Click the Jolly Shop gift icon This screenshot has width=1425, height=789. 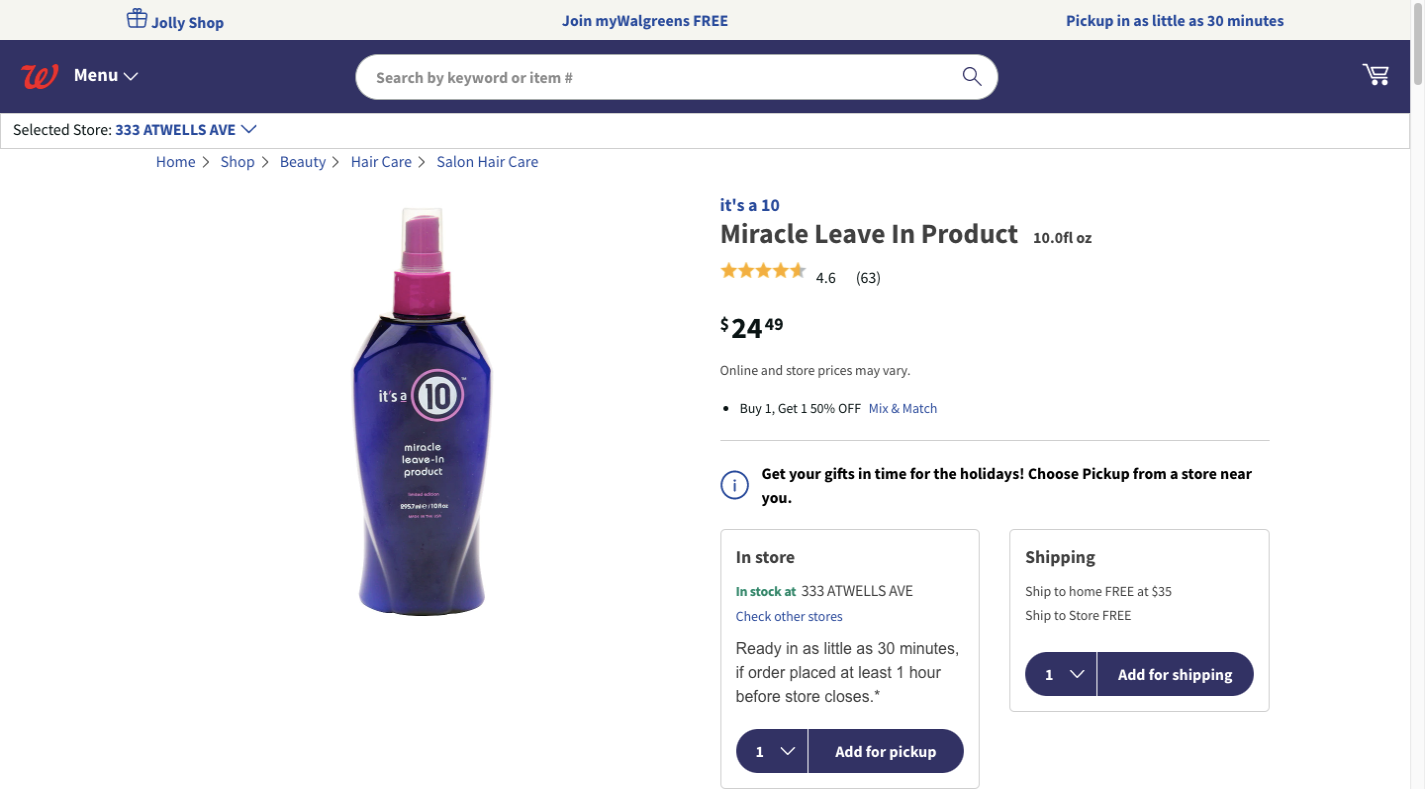coord(137,19)
